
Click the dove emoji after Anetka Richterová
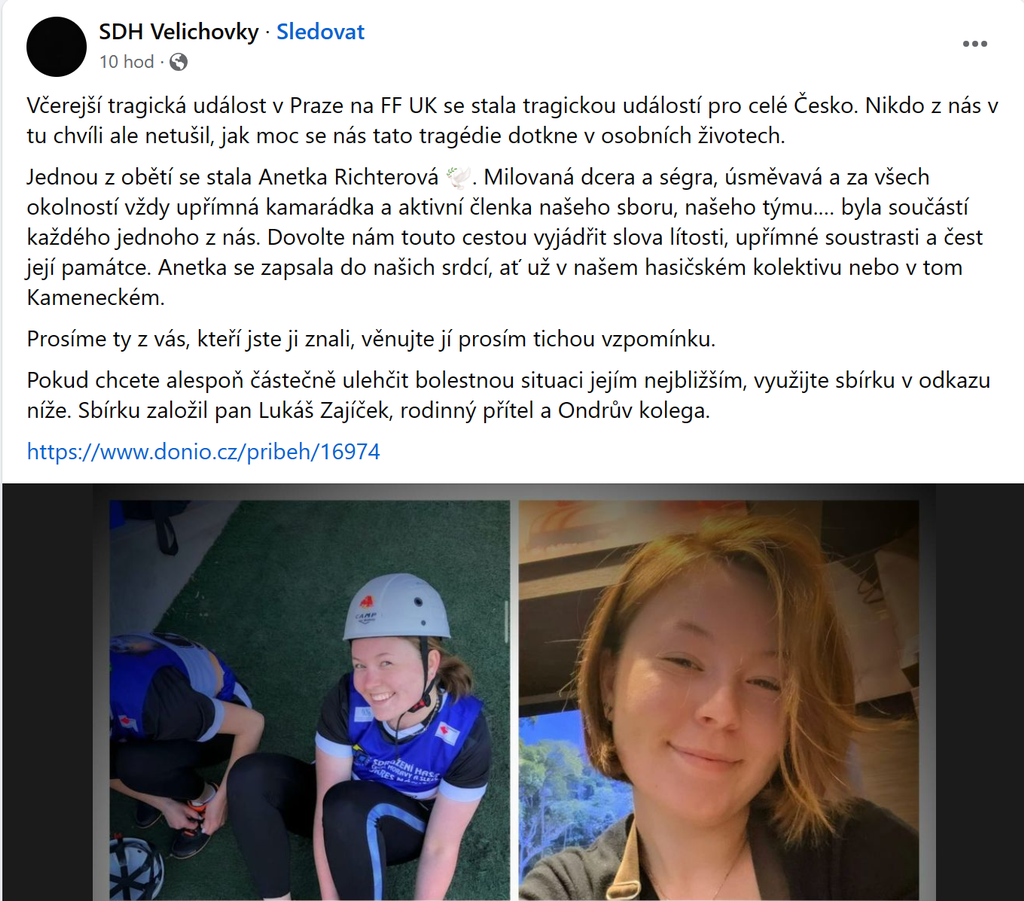459,177
